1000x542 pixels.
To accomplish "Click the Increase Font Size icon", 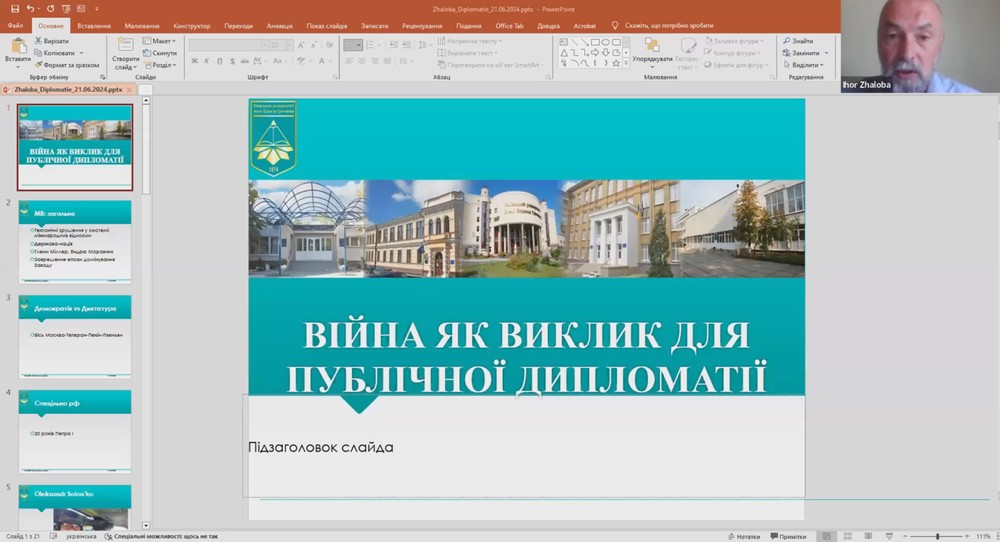I will (x=301, y=45).
